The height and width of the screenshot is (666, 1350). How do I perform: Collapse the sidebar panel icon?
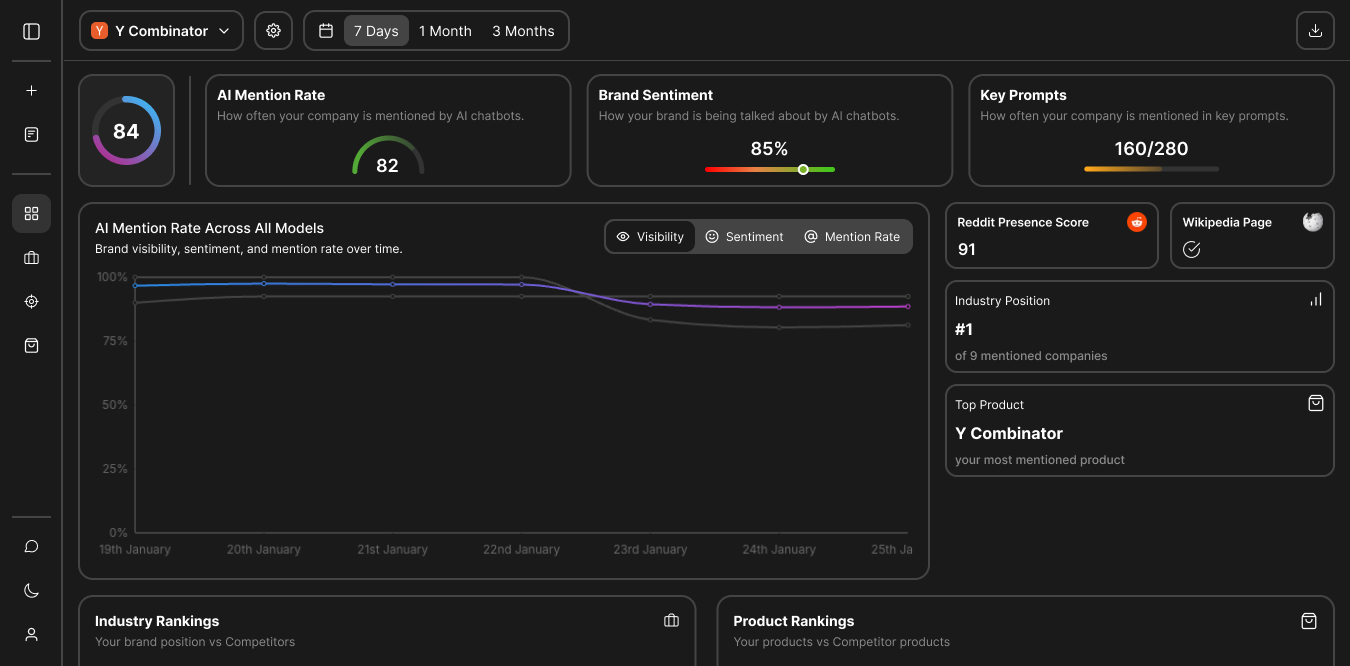pos(31,31)
